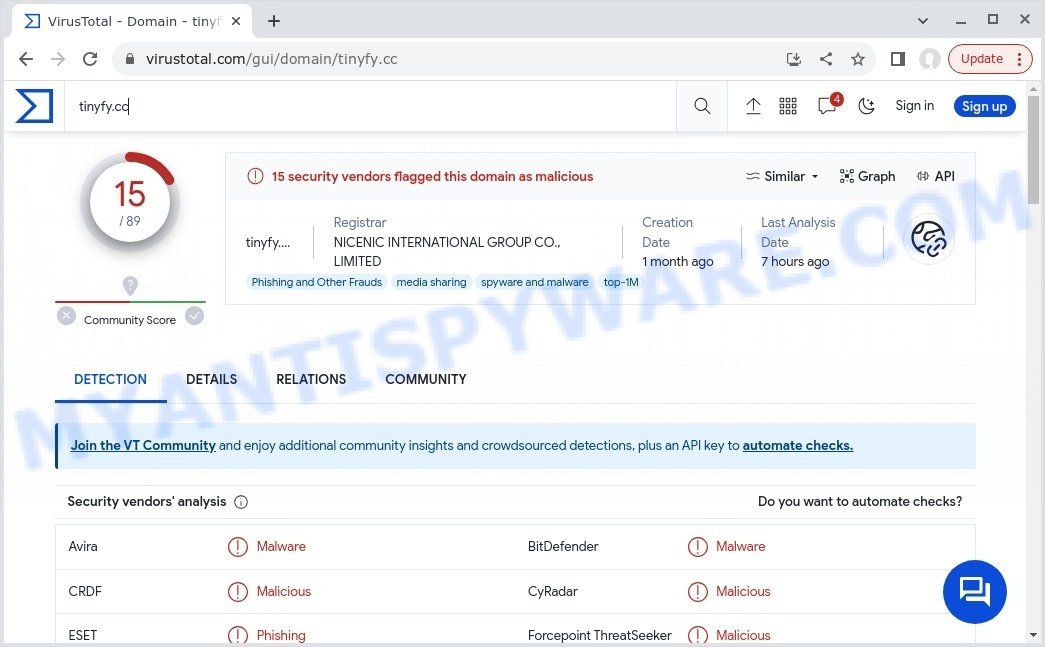1045x647 pixels.
Task: Click the Sign up button
Action: [984, 106]
